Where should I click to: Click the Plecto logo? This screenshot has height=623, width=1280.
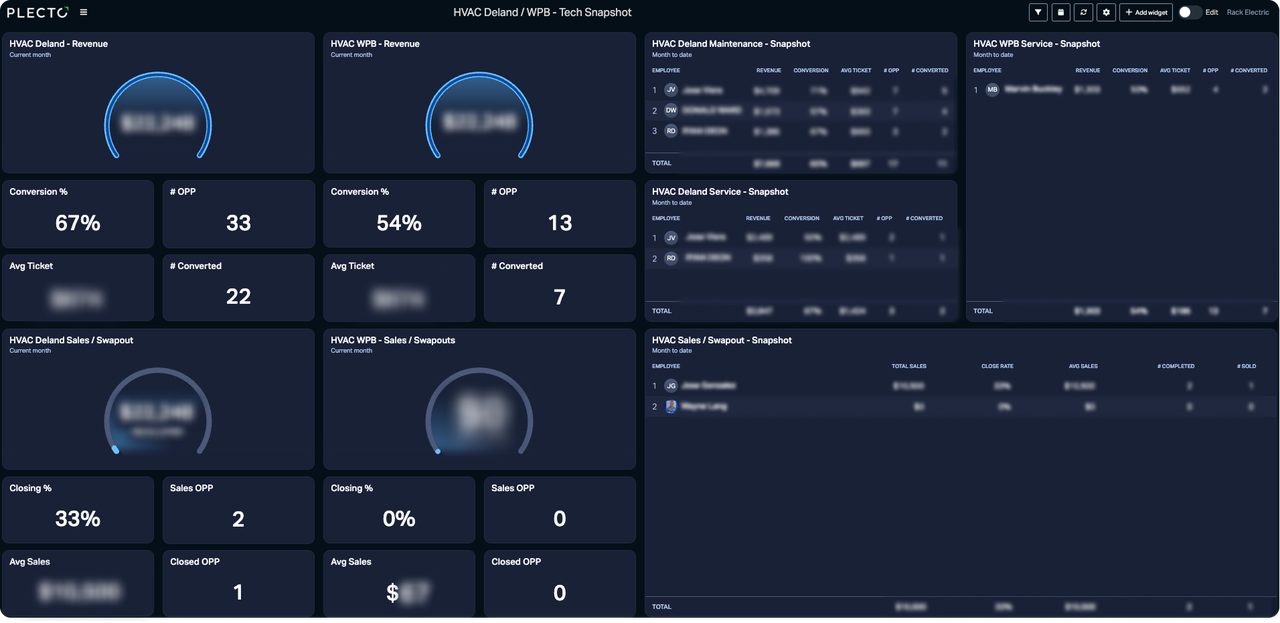[x=38, y=13]
